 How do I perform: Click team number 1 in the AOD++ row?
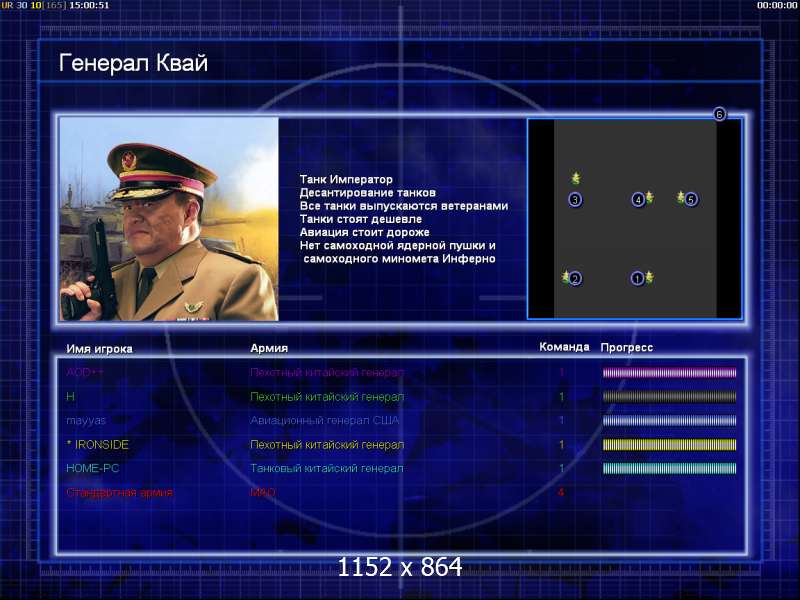(x=562, y=372)
